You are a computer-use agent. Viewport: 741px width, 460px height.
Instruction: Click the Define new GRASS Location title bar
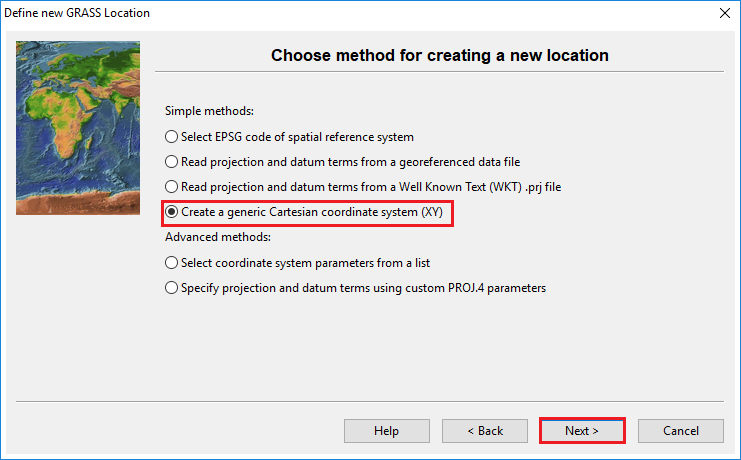point(300,12)
